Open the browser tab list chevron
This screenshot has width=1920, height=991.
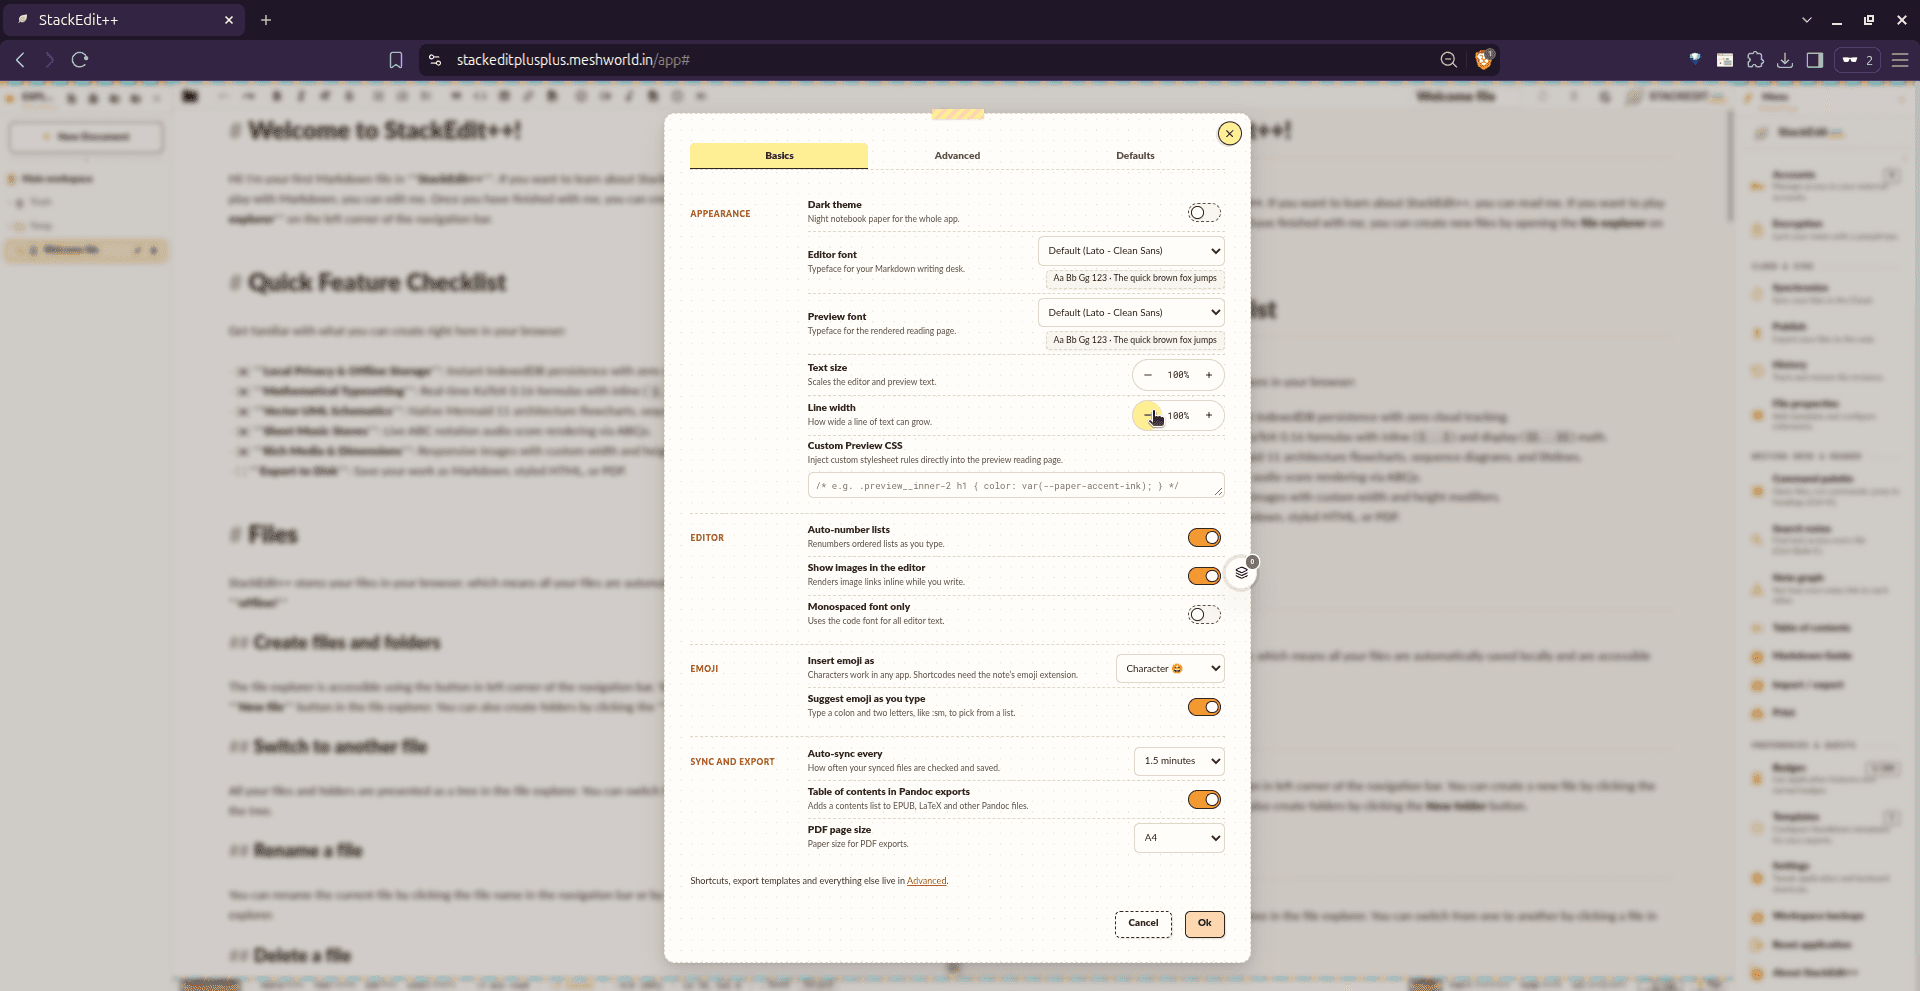tap(1806, 20)
